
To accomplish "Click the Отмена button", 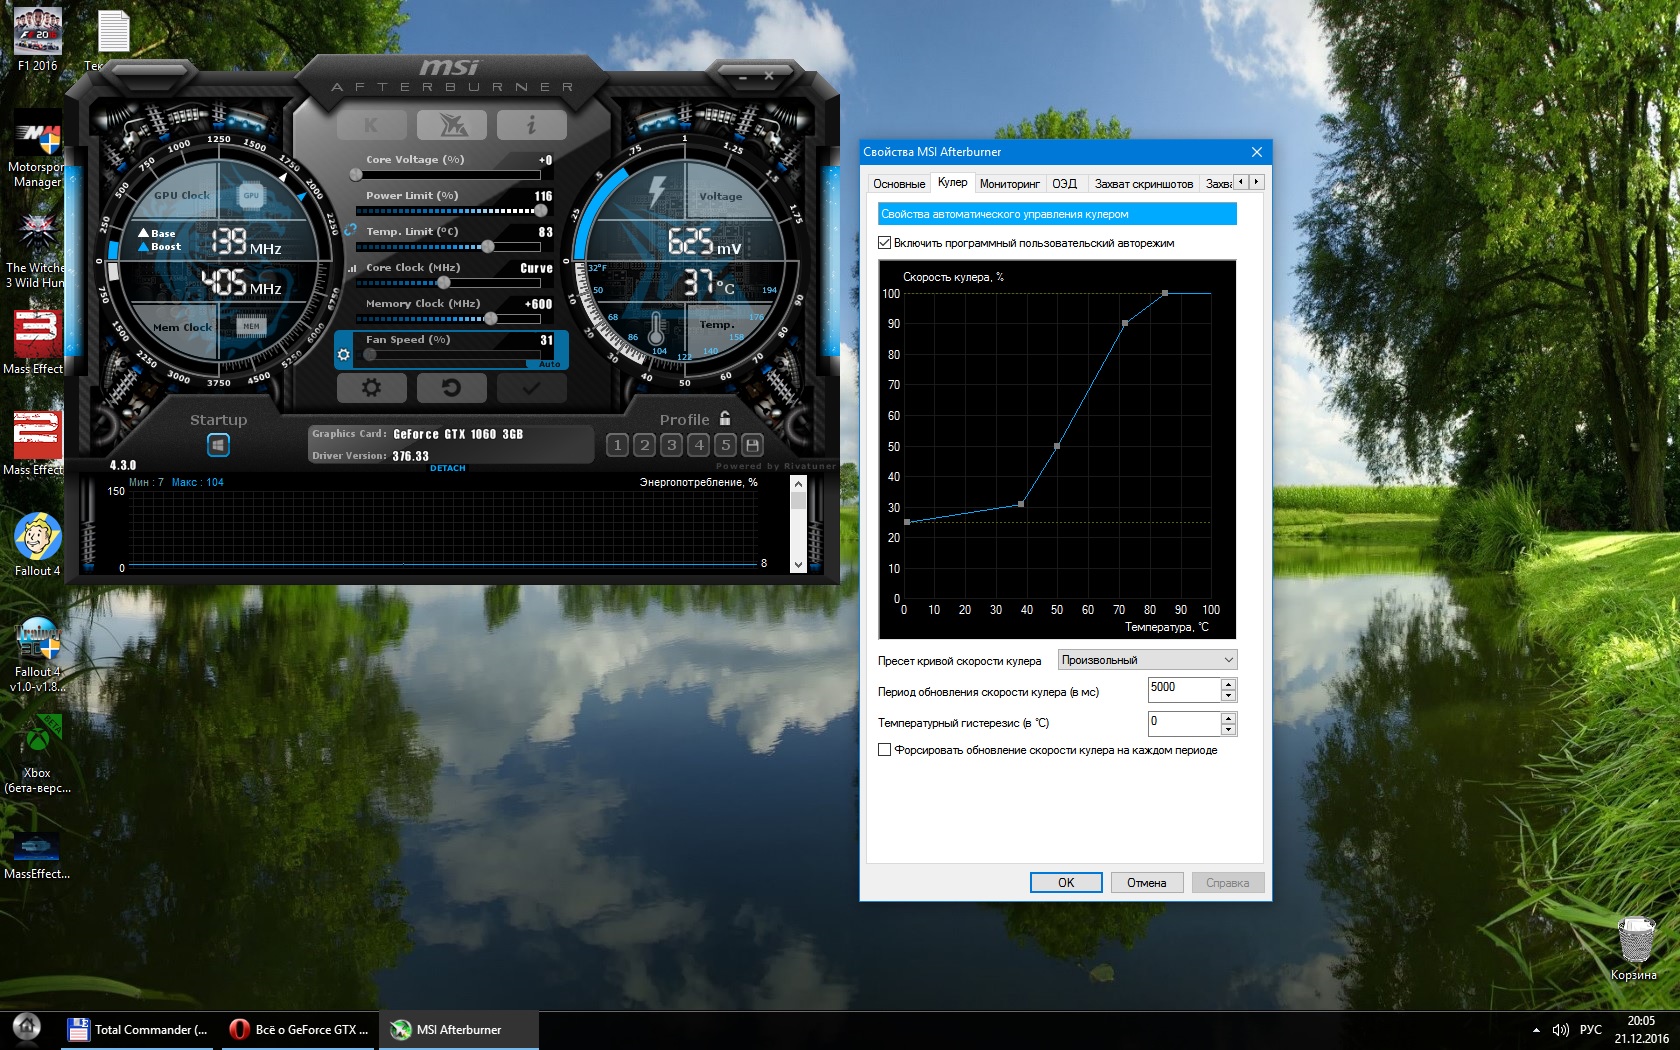I will (1146, 883).
